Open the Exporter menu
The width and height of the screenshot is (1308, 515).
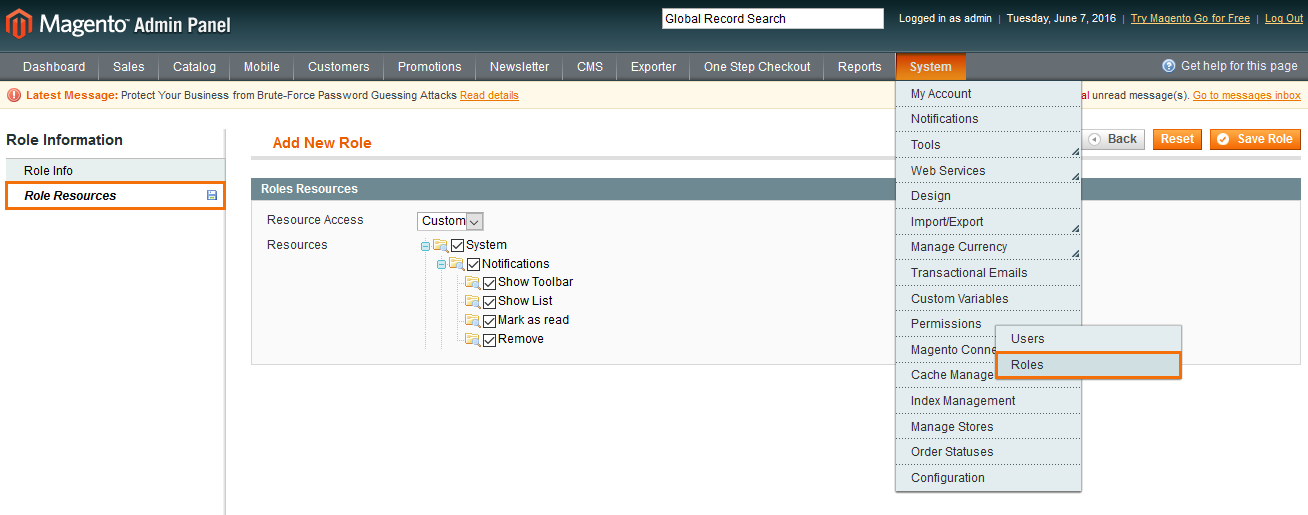[x=653, y=67]
